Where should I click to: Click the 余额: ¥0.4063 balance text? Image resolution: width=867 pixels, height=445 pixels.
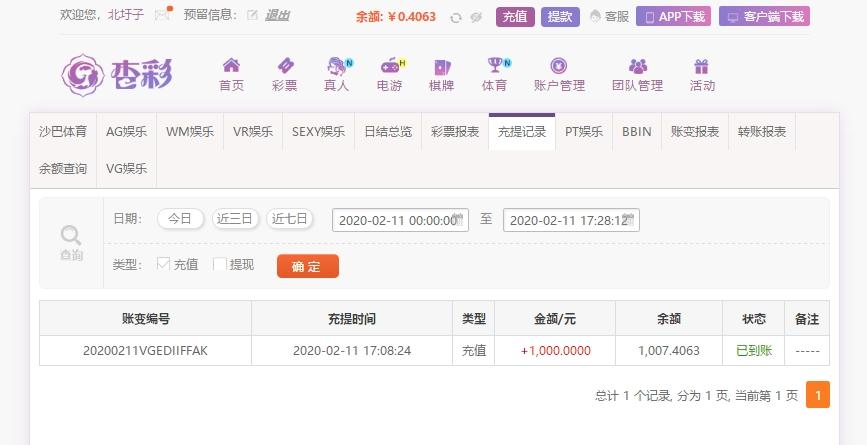pyautogui.click(x=396, y=17)
